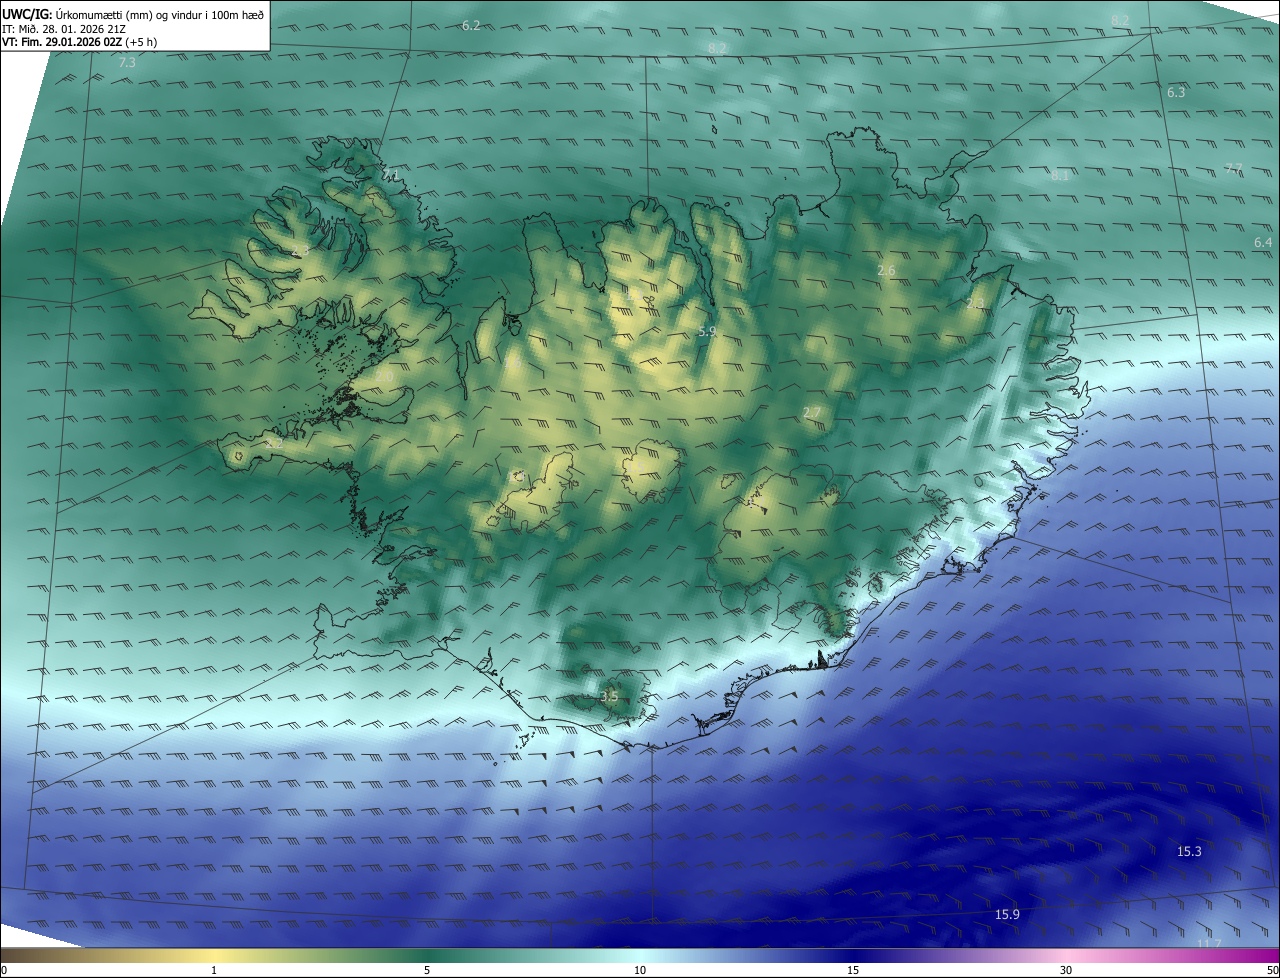The width and height of the screenshot is (1280, 978).
Task: Click the map value label '7.7'
Action: point(1233,168)
